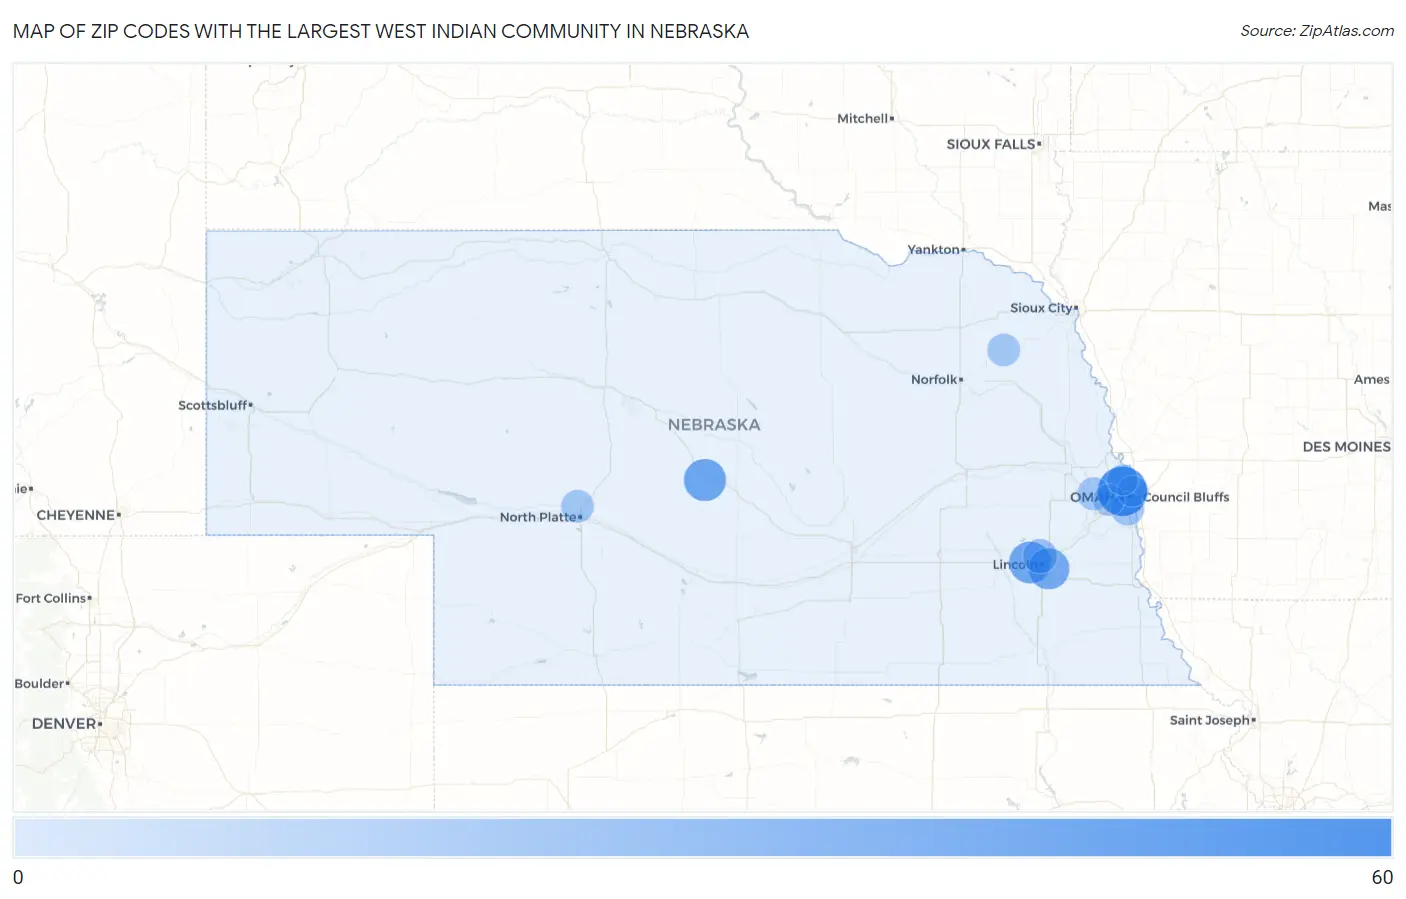The height and width of the screenshot is (899, 1406).
Task: Click the Fort Collins label
Action: [51, 598]
